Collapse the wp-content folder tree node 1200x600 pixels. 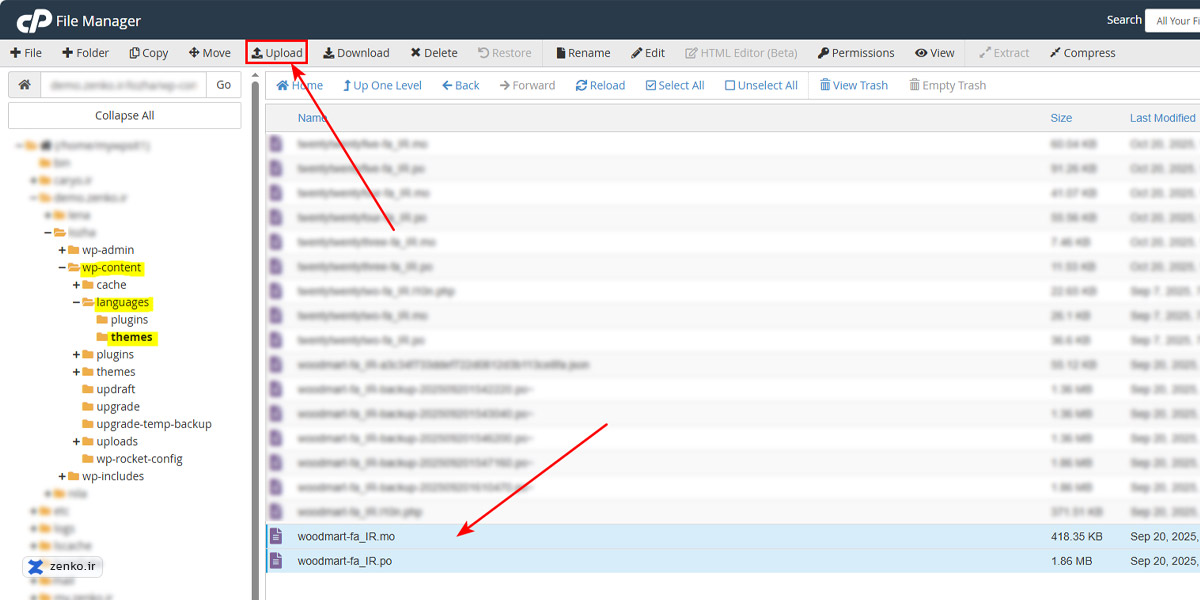tap(62, 268)
